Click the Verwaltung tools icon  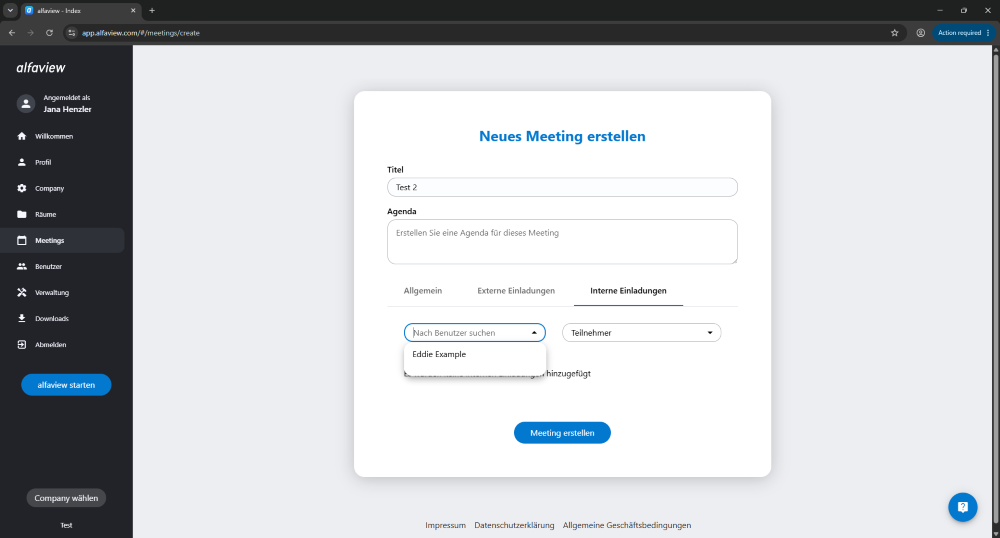(22, 293)
